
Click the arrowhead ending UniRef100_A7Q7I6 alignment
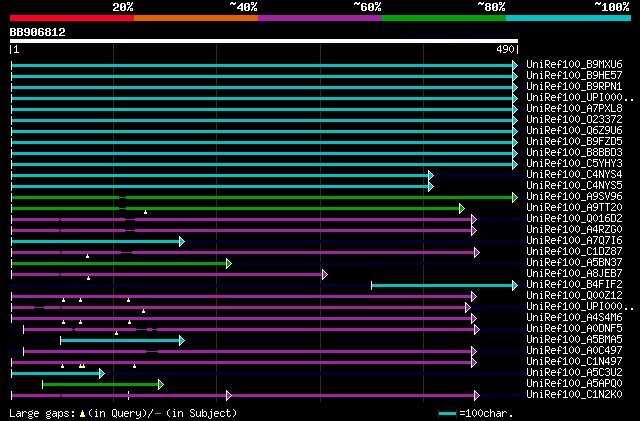(x=182, y=241)
